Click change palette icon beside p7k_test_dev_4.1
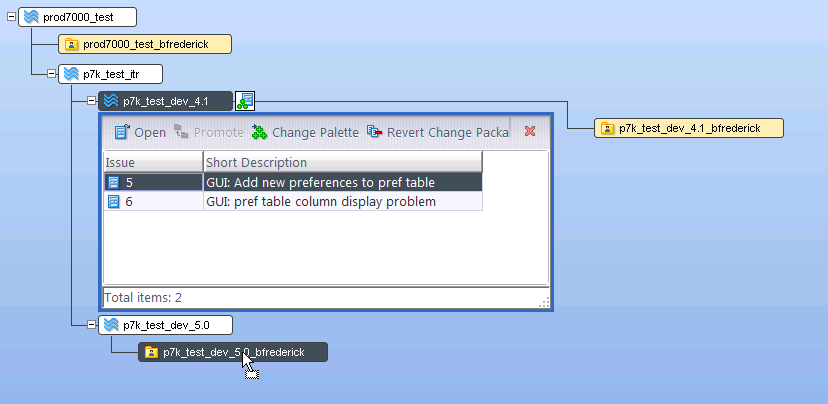 [x=245, y=101]
